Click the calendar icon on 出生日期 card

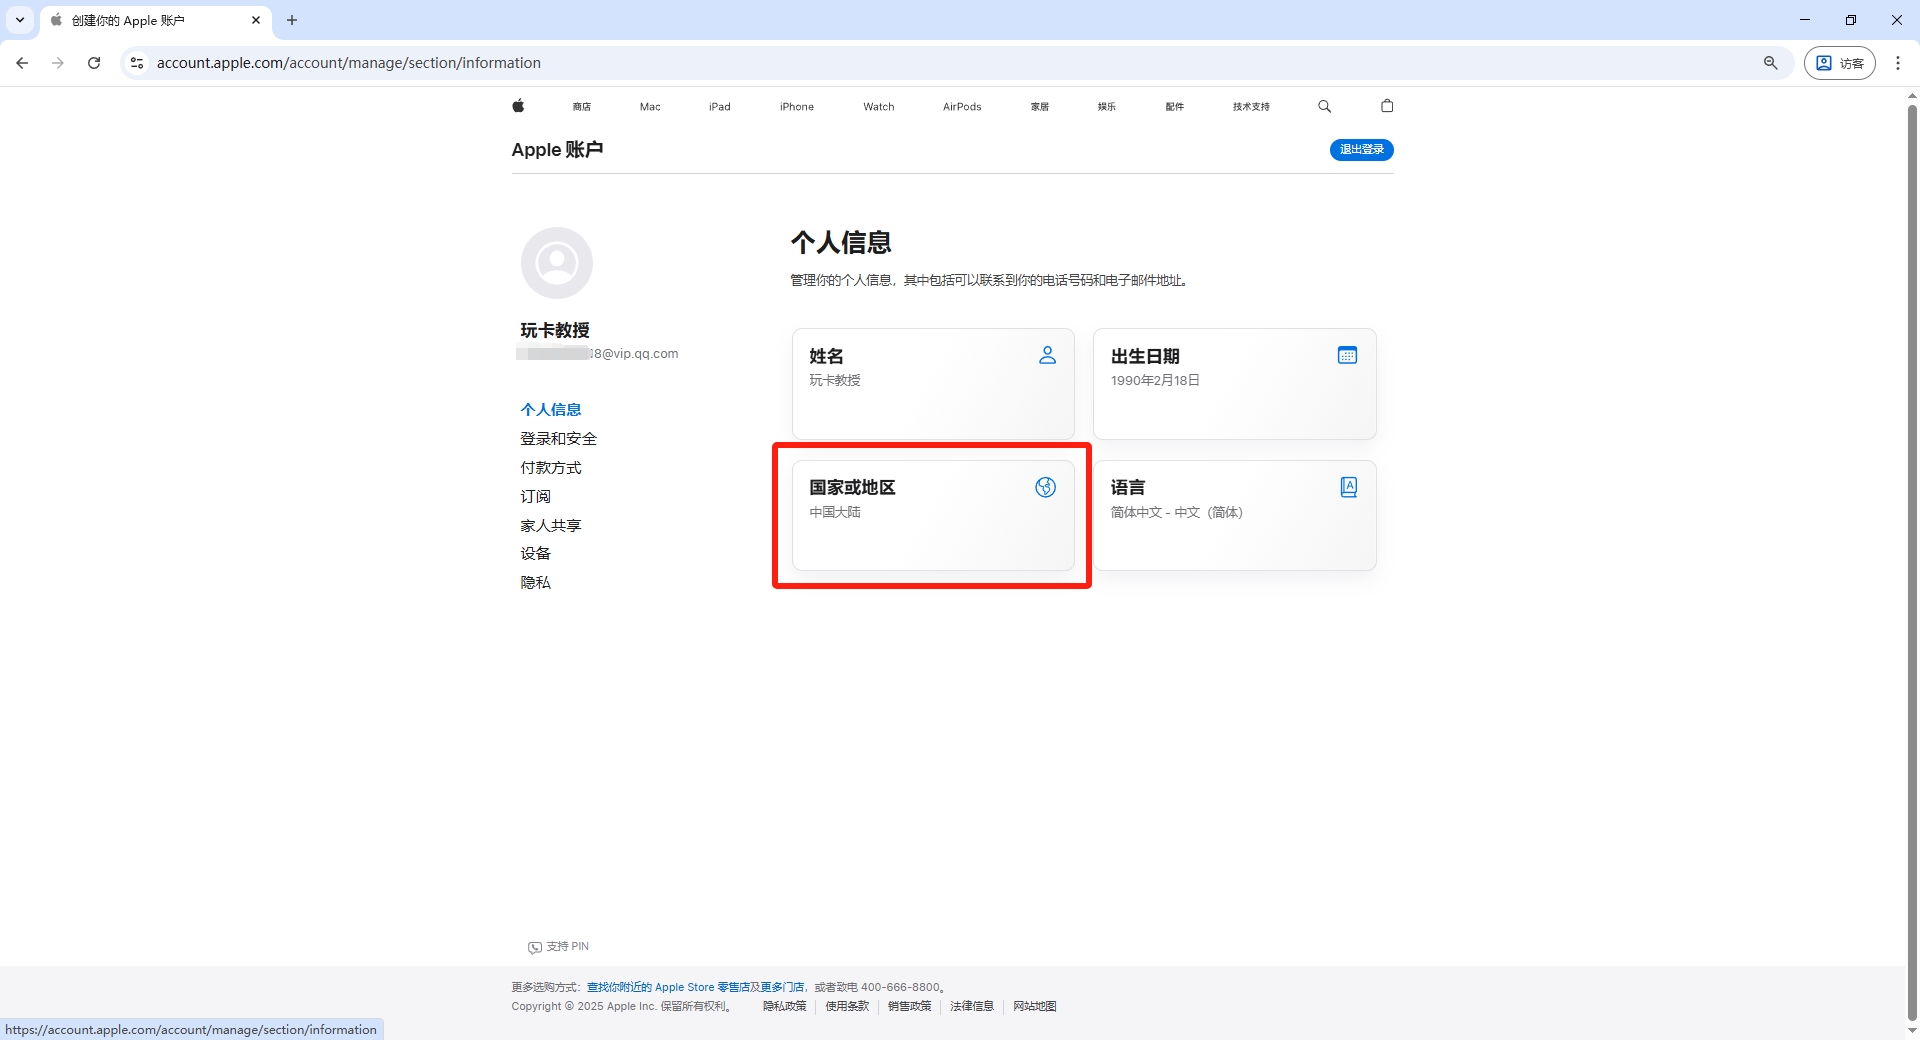point(1347,355)
